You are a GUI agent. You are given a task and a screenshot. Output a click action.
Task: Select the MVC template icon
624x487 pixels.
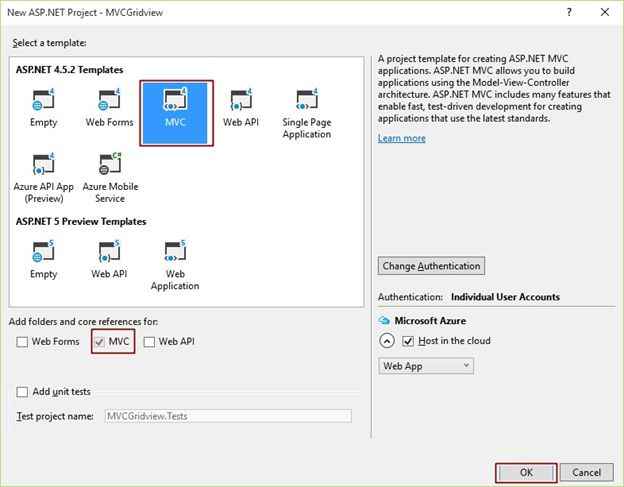click(175, 100)
